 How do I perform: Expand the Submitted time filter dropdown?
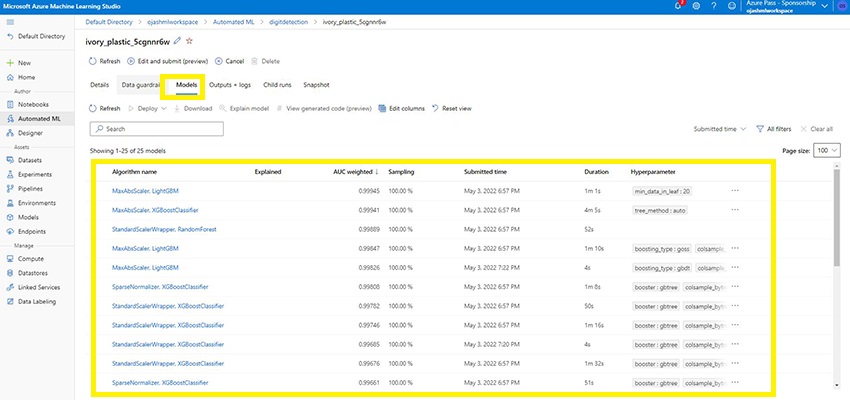[x=720, y=129]
